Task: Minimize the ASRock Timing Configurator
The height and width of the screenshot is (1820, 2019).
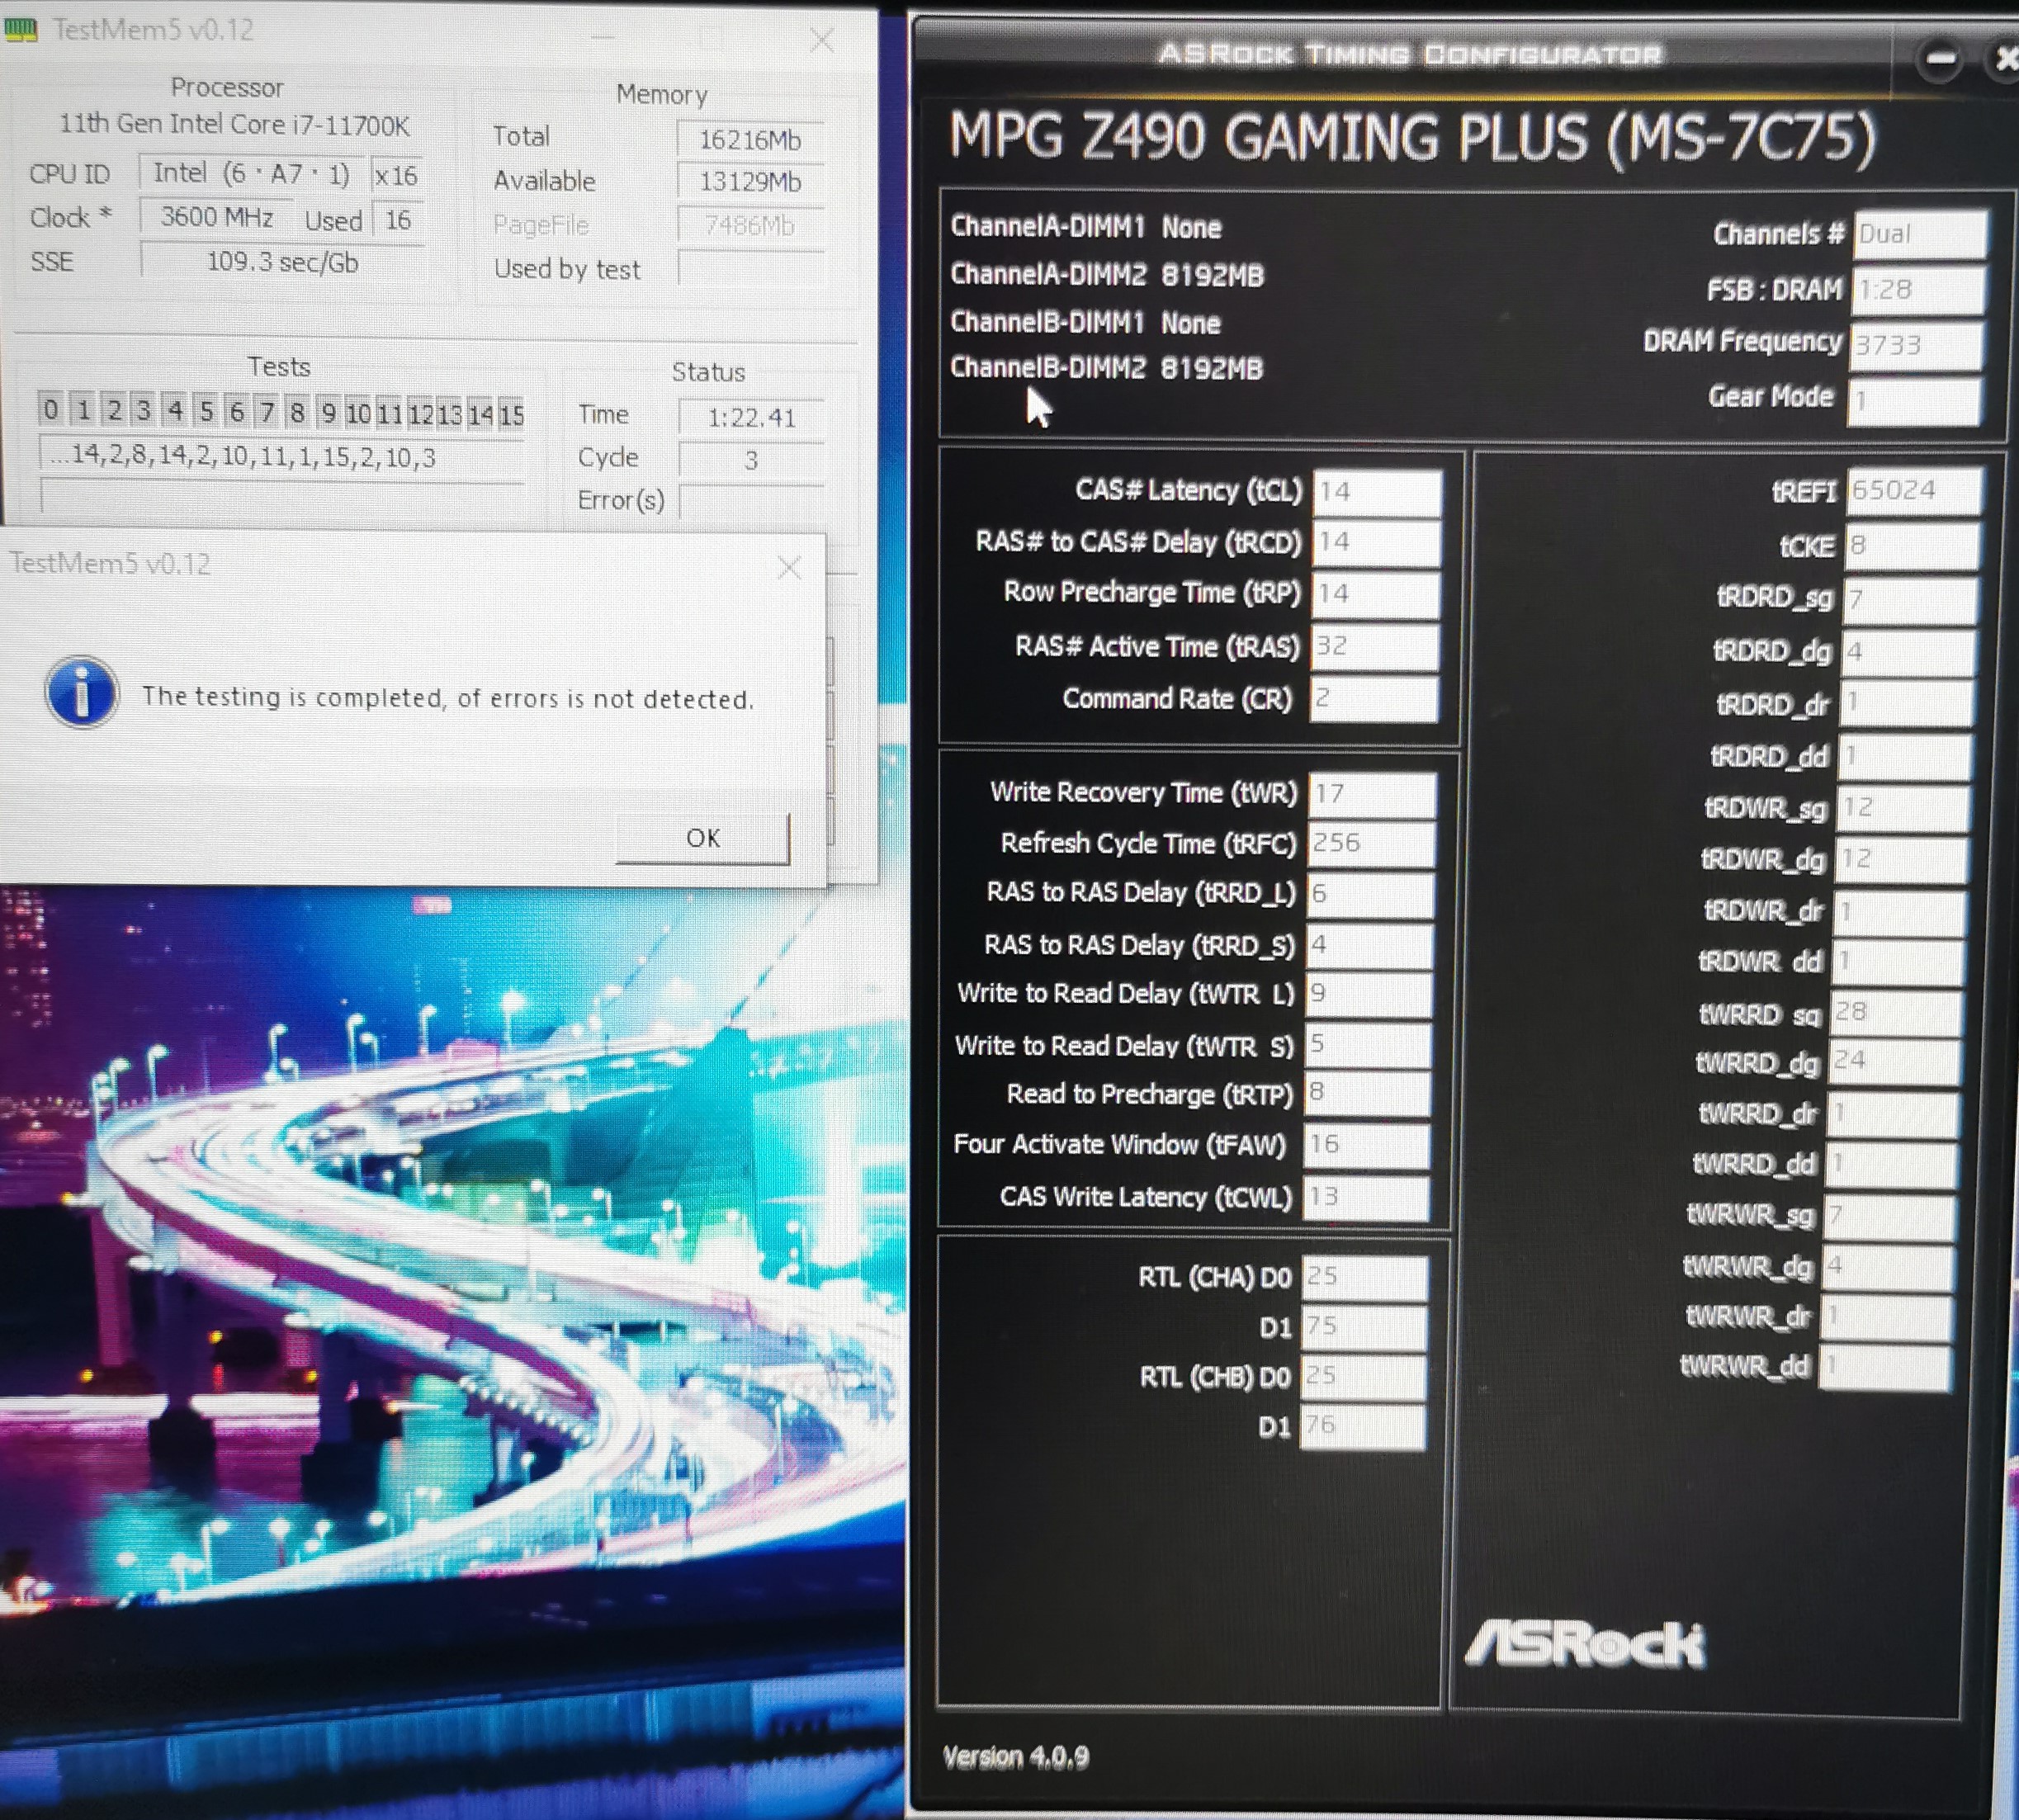Action: click(x=1940, y=60)
